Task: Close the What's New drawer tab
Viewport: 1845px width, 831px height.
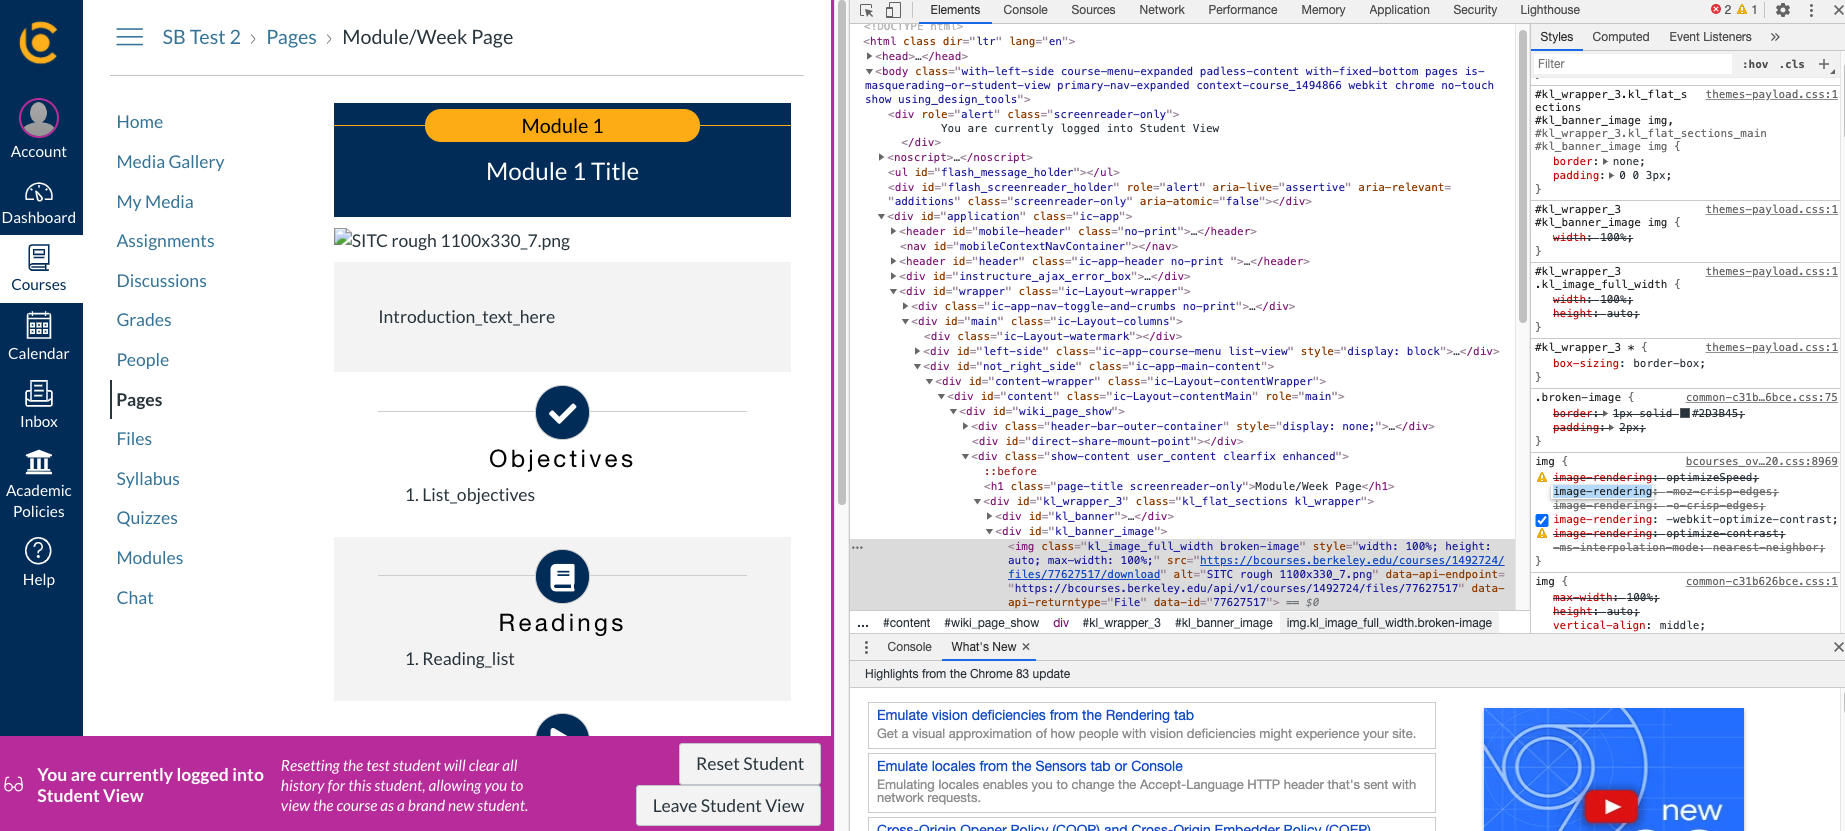Action: (1026, 647)
